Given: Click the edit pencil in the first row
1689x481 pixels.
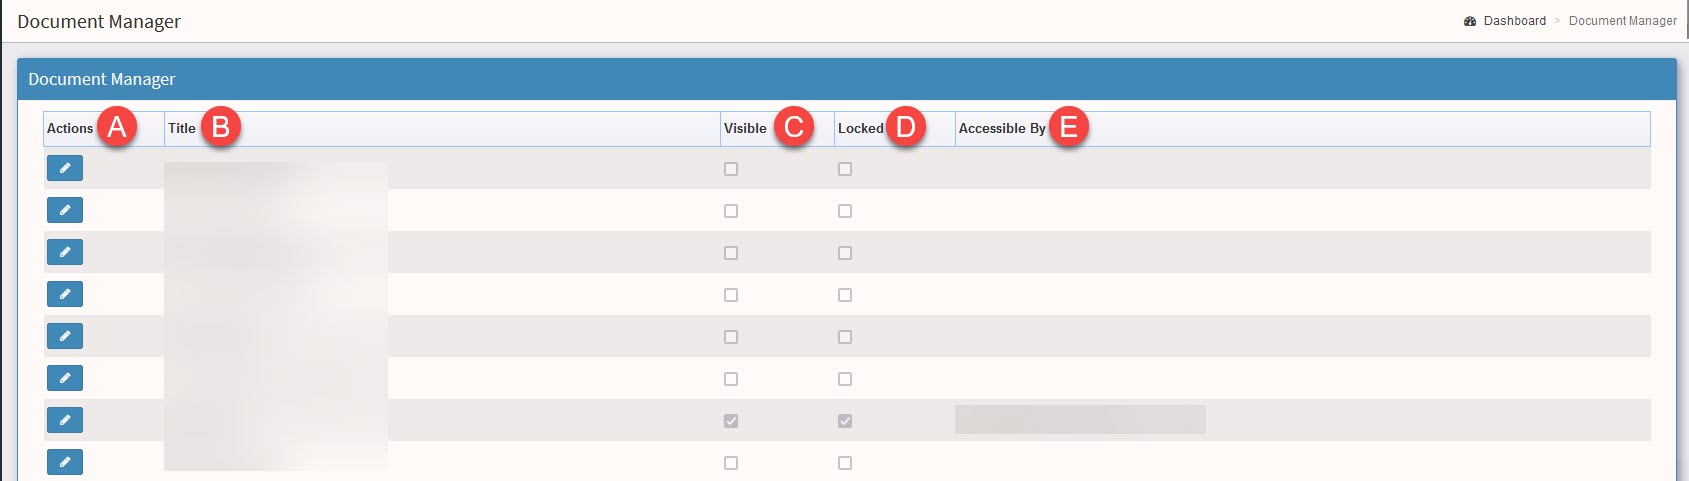Looking at the screenshot, I should point(64,168).
